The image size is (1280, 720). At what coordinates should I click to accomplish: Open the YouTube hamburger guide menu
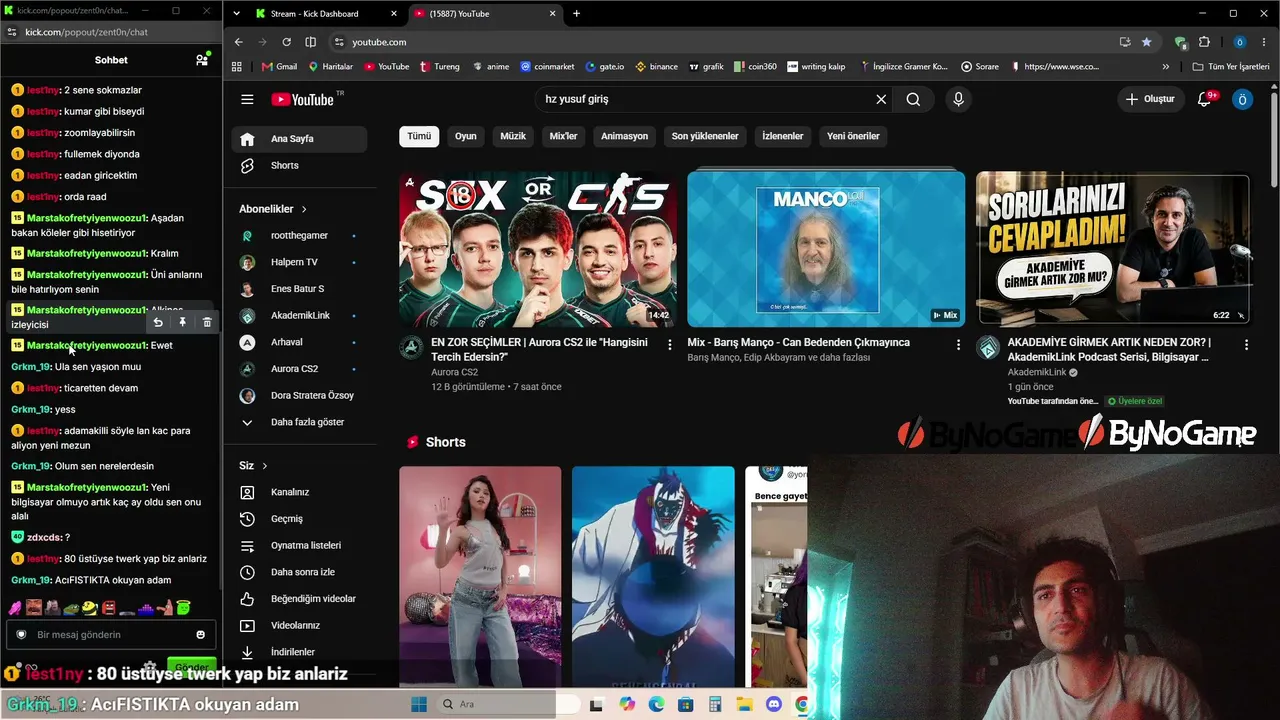[x=247, y=99]
